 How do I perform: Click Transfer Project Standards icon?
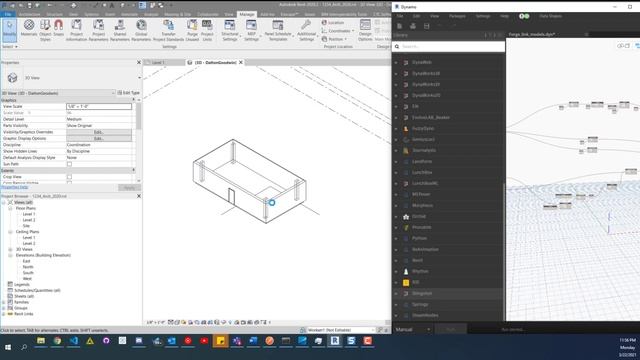pyautogui.click(x=169, y=30)
